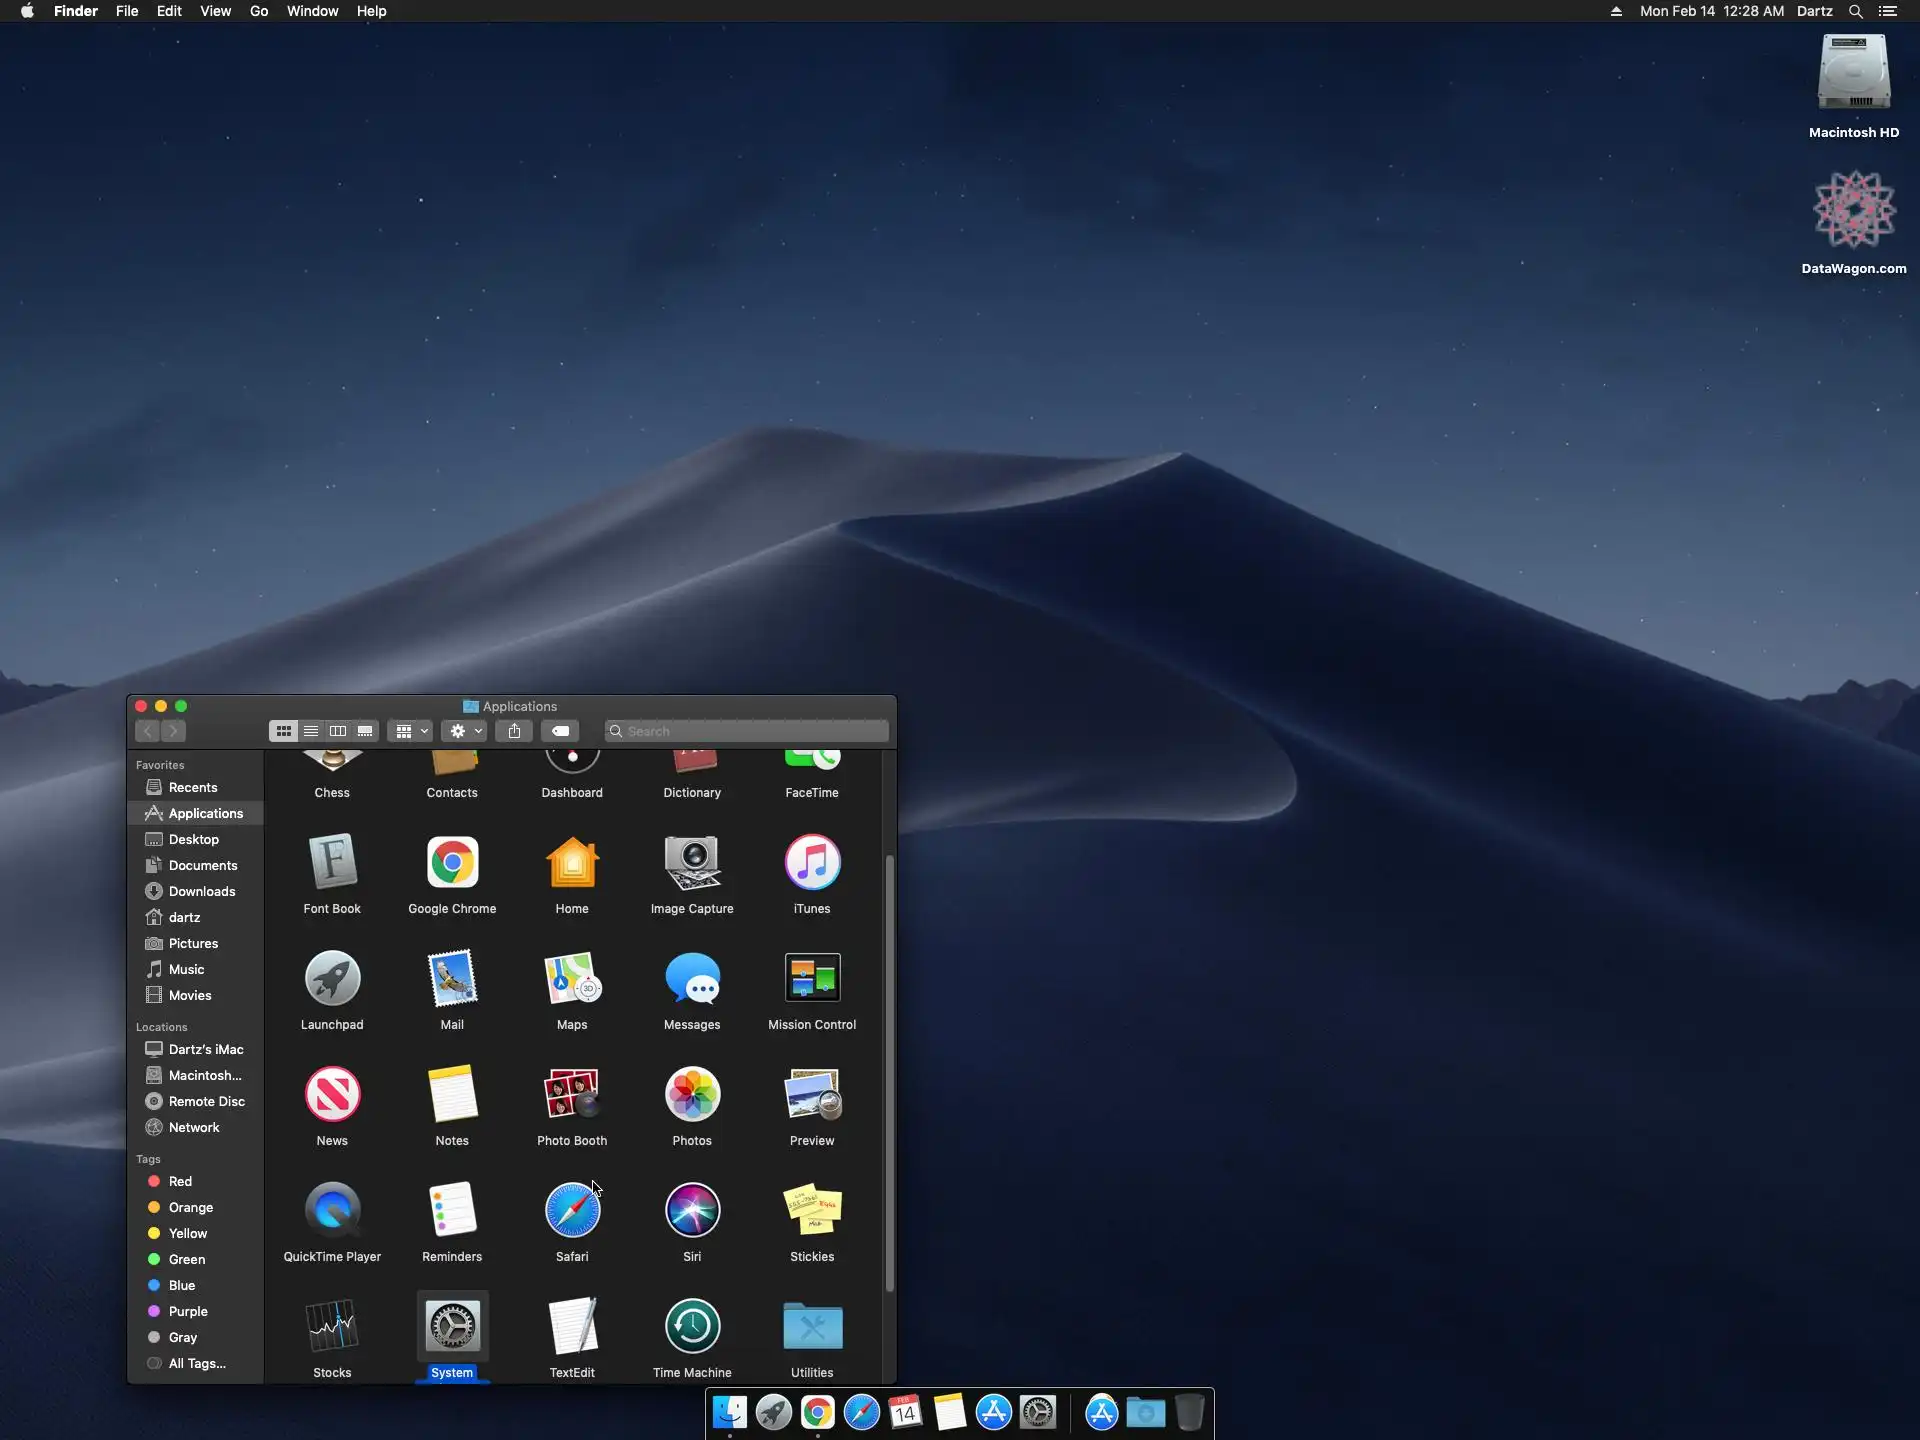Screen dimensions: 1920x1440
Task: Switch to gallery view mode
Action: [365, 731]
